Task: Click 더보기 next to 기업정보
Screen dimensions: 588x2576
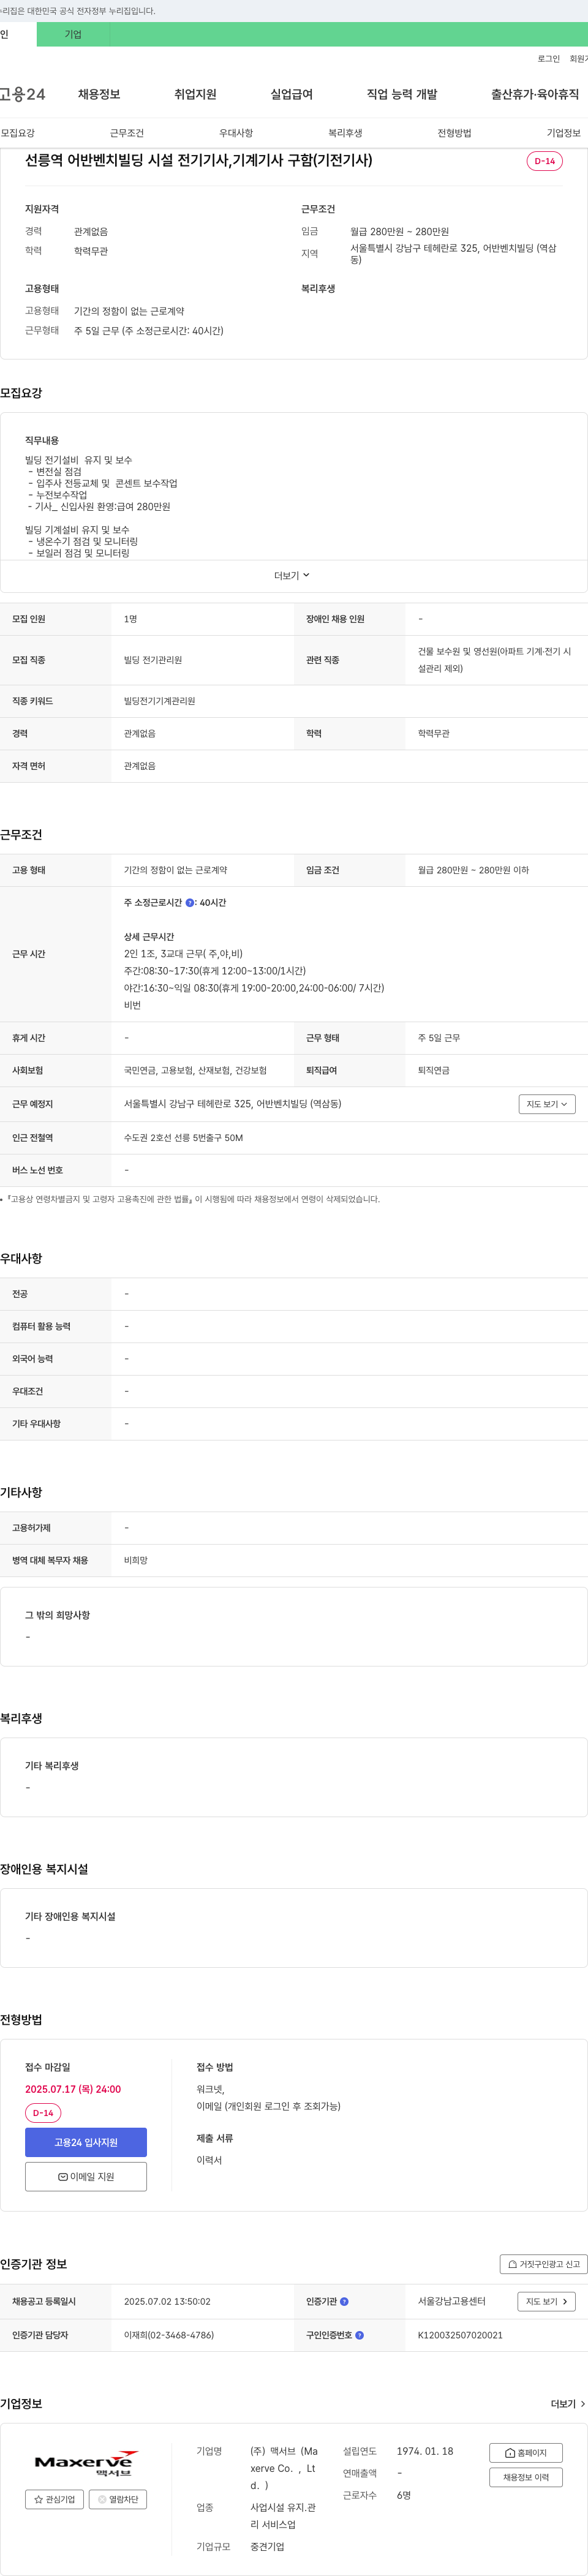Action: point(567,2404)
